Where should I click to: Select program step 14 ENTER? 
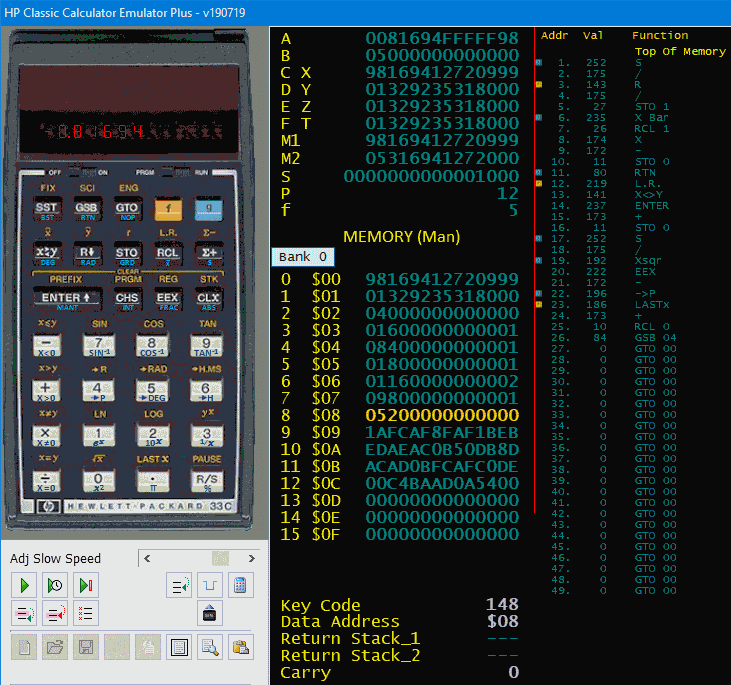(610, 206)
